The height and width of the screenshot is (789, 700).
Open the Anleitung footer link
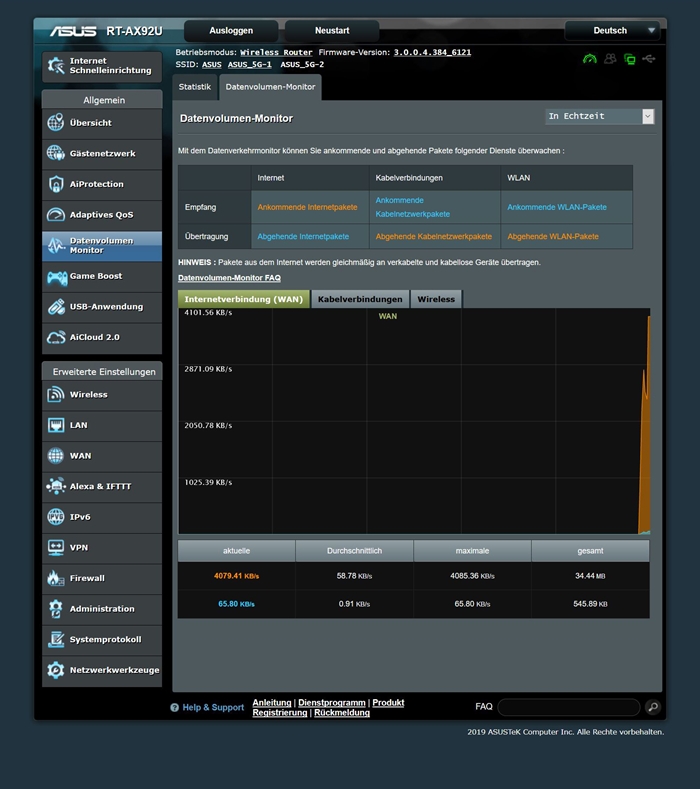pos(272,702)
